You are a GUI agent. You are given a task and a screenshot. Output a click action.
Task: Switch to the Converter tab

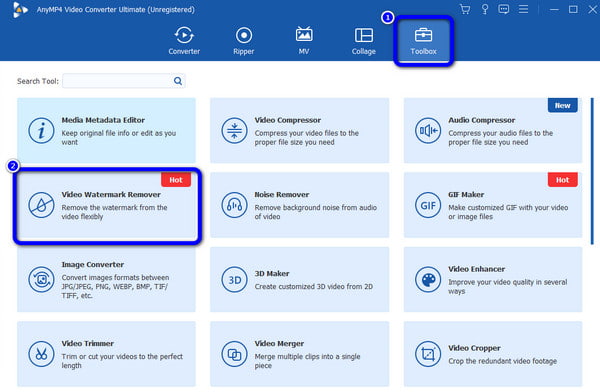[x=184, y=41]
